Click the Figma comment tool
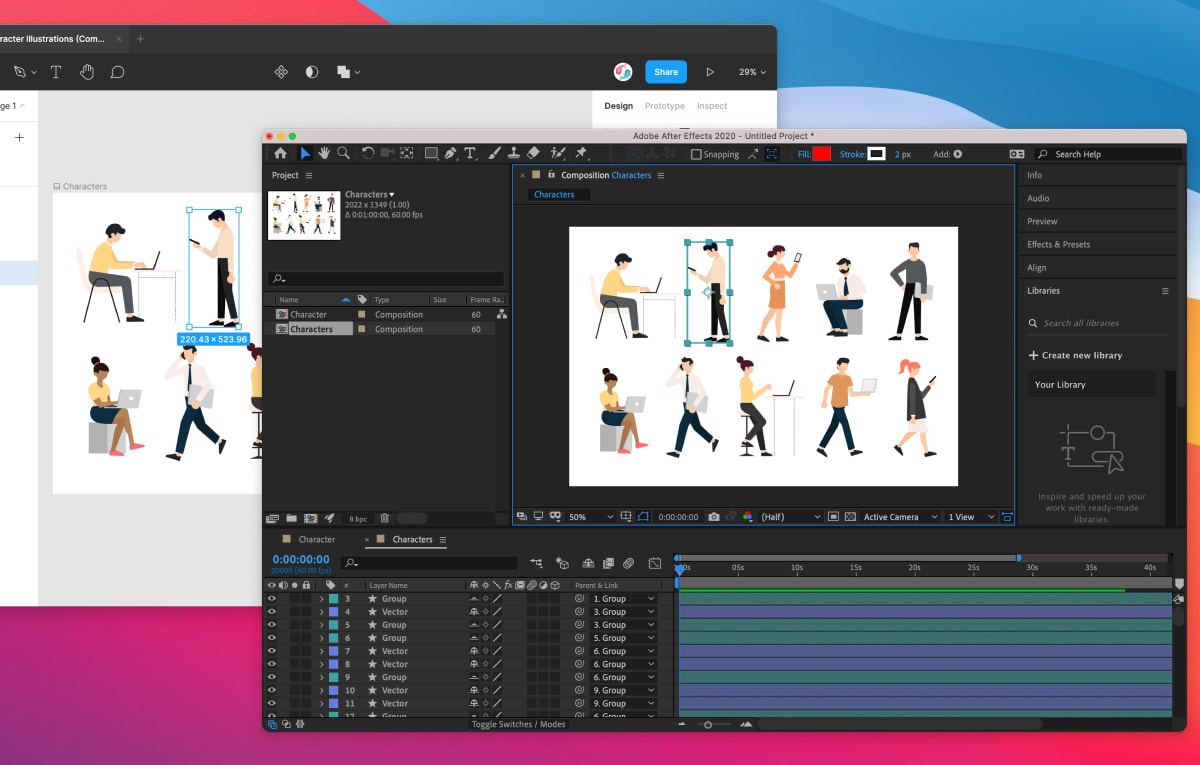This screenshot has width=1200, height=765. pos(117,72)
